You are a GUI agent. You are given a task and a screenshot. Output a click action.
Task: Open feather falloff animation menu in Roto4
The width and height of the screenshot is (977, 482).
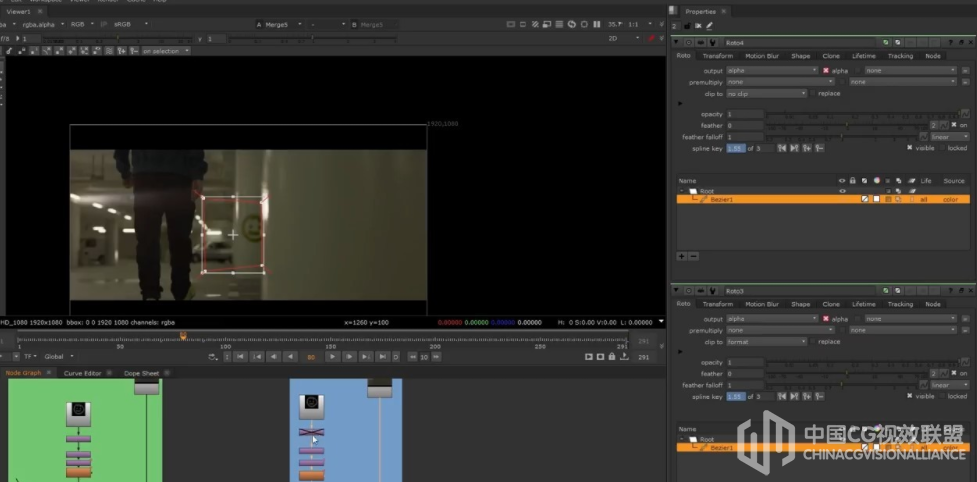coord(923,137)
